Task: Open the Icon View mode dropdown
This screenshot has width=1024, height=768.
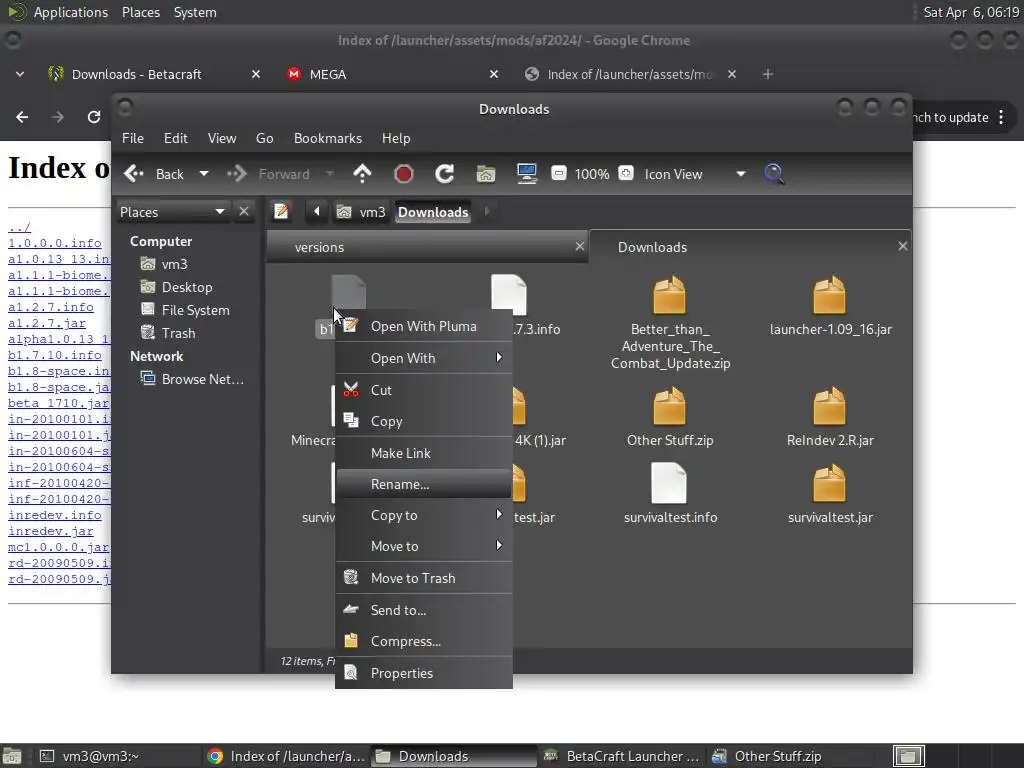Action: 695,174
